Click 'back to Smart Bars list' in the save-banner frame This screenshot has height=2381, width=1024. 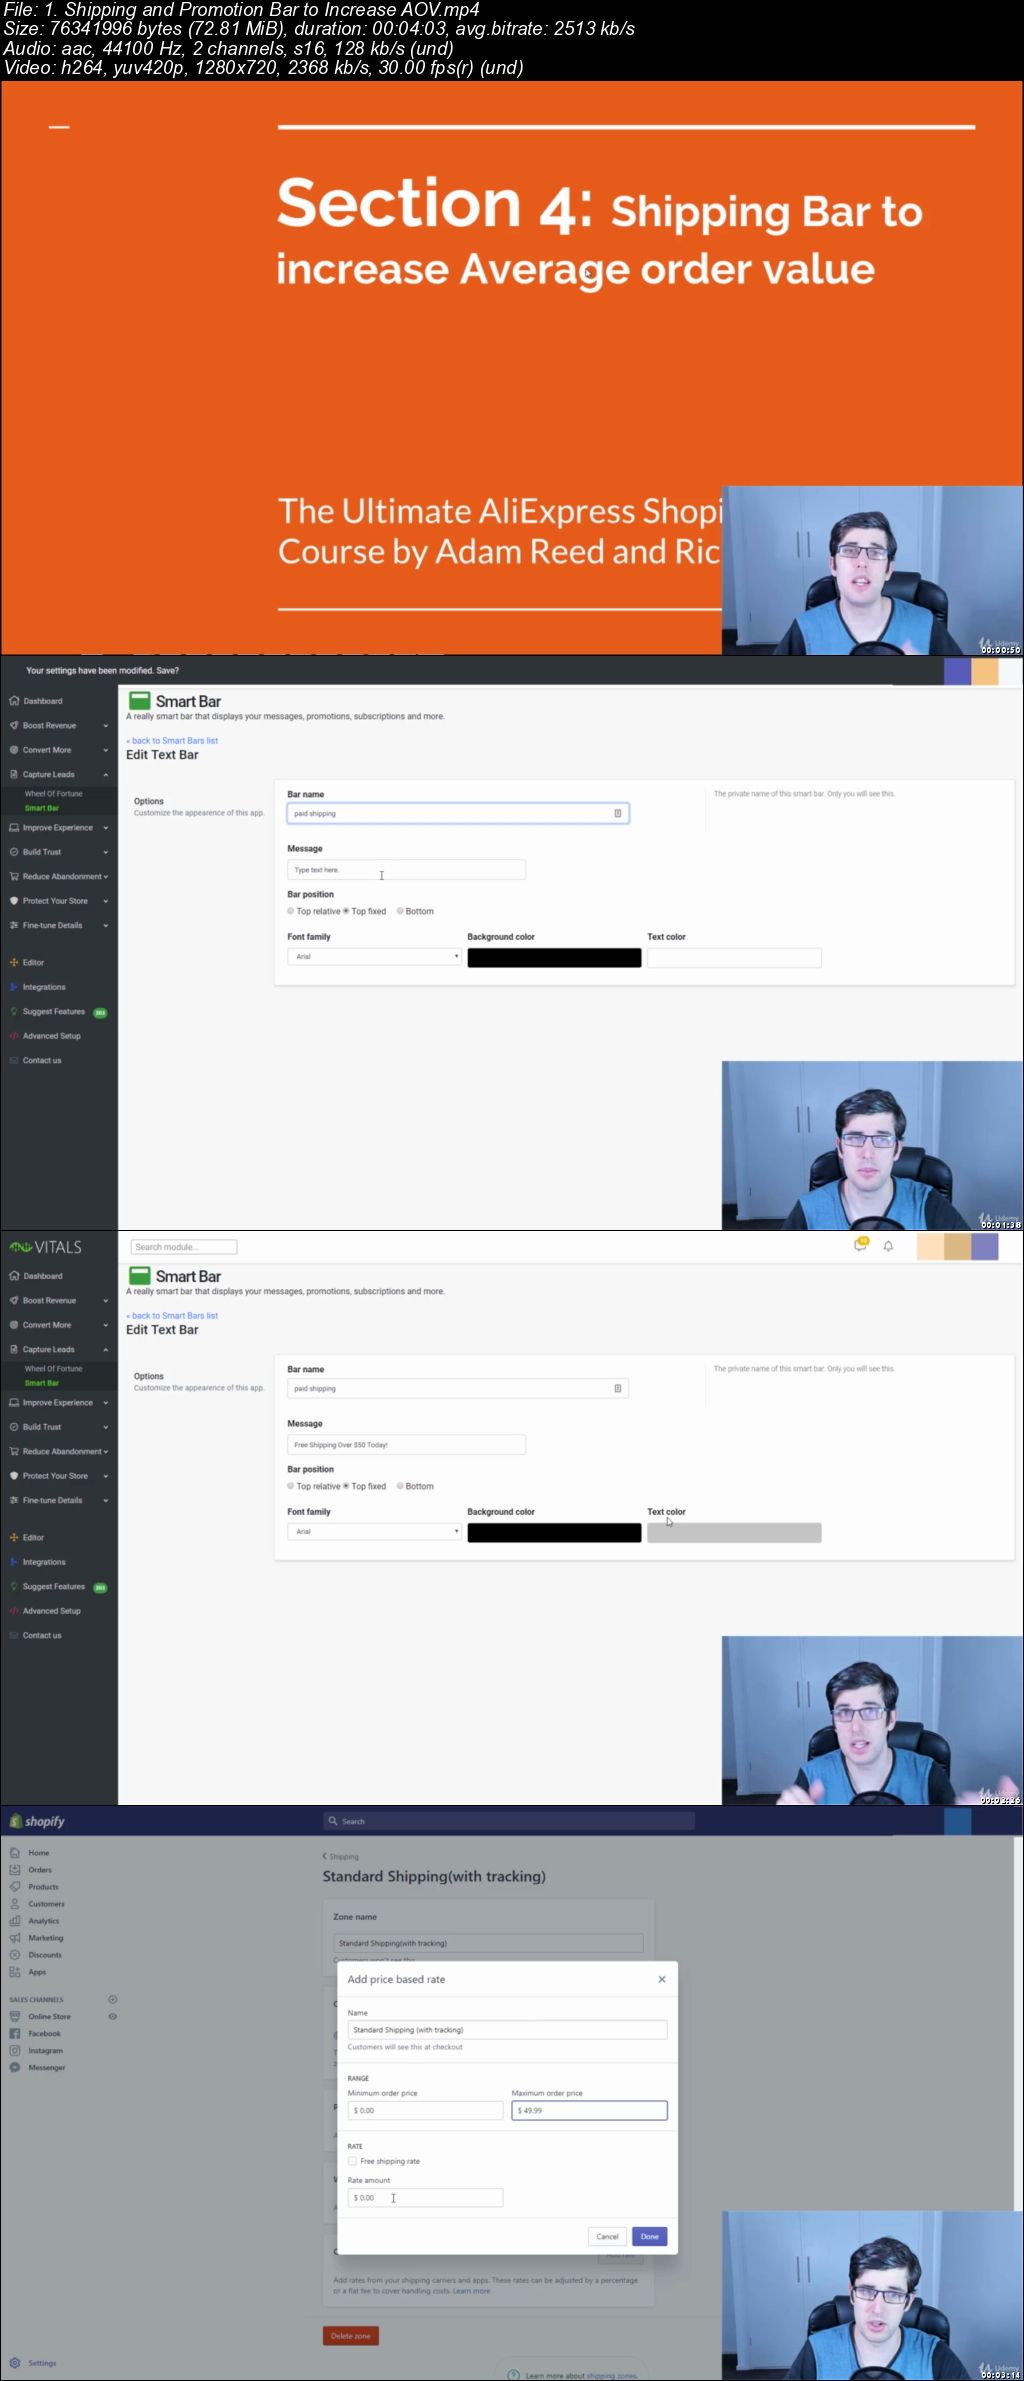coord(172,741)
